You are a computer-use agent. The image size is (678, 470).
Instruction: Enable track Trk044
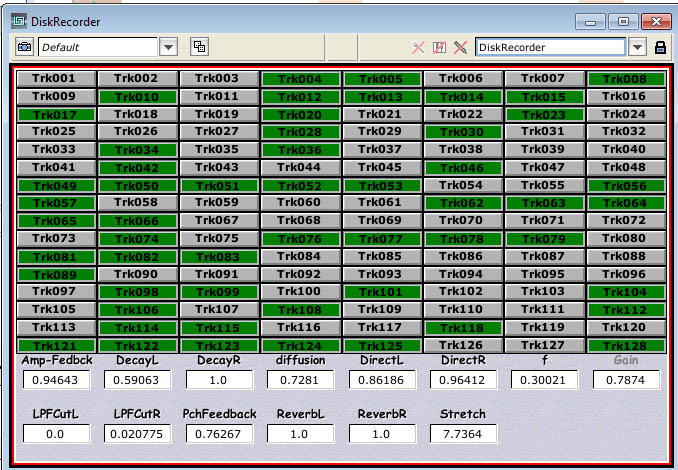pyautogui.click(x=300, y=167)
